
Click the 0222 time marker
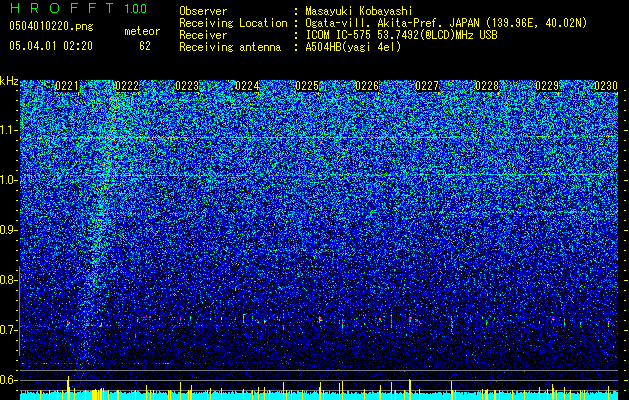(127, 86)
